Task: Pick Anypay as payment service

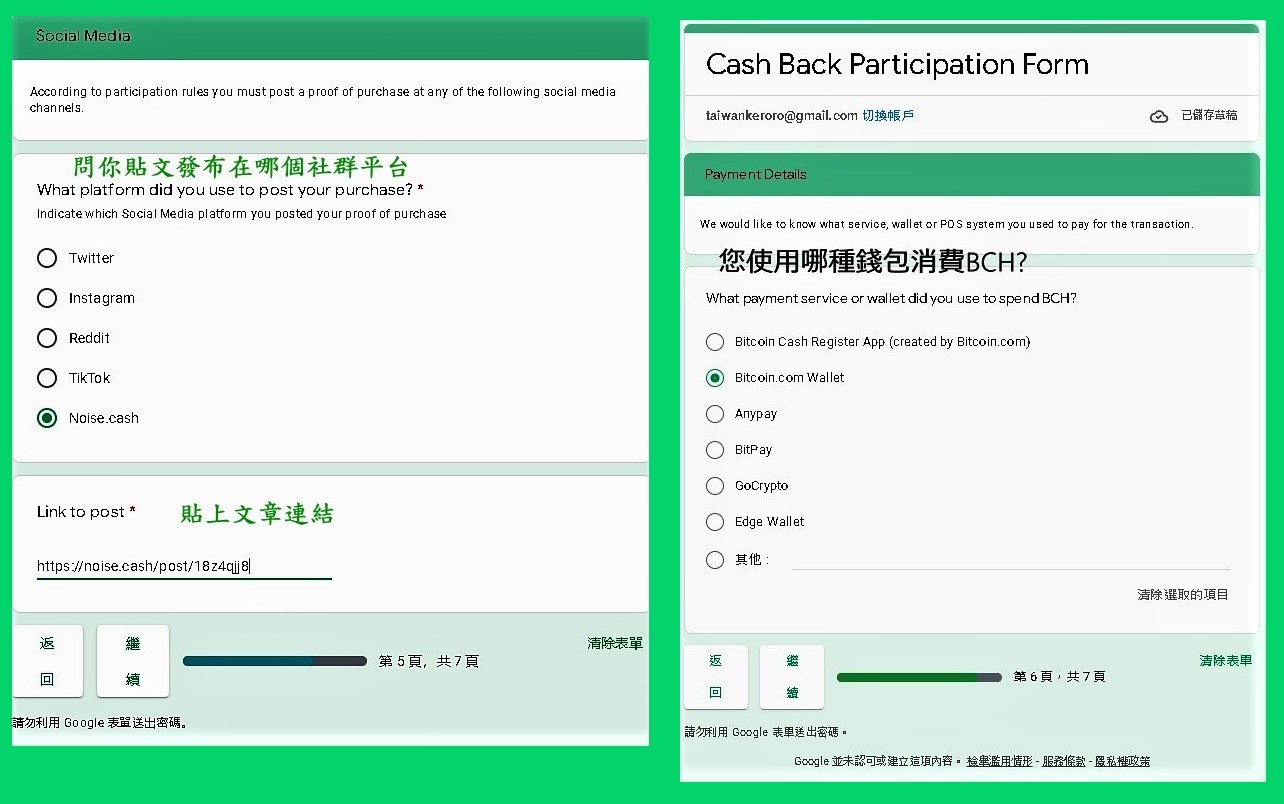Action: coord(715,414)
